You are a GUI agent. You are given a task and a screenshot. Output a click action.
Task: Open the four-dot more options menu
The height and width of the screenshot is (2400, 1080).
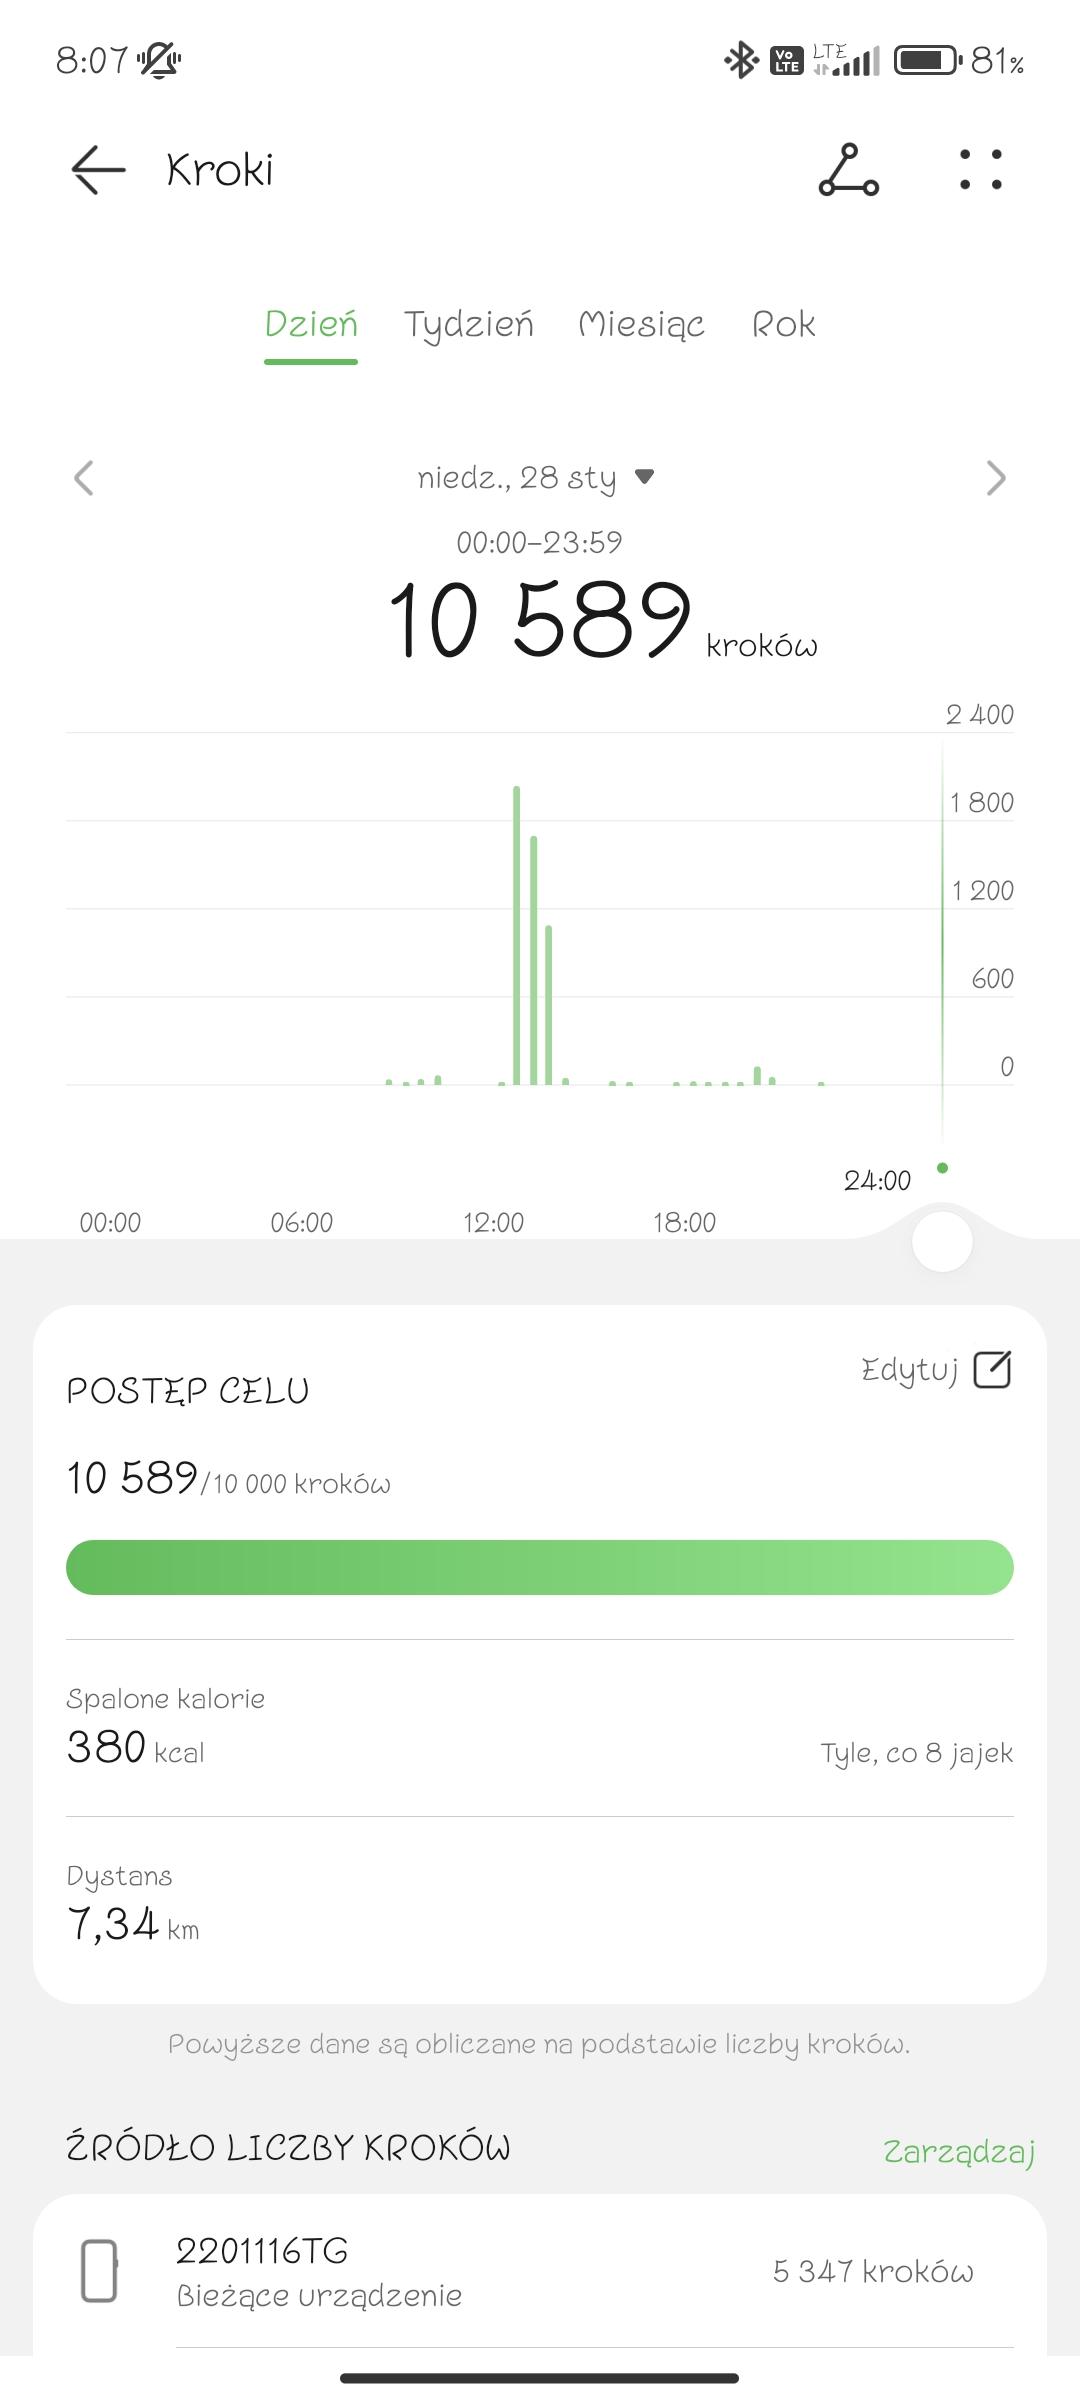click(980, 170)
